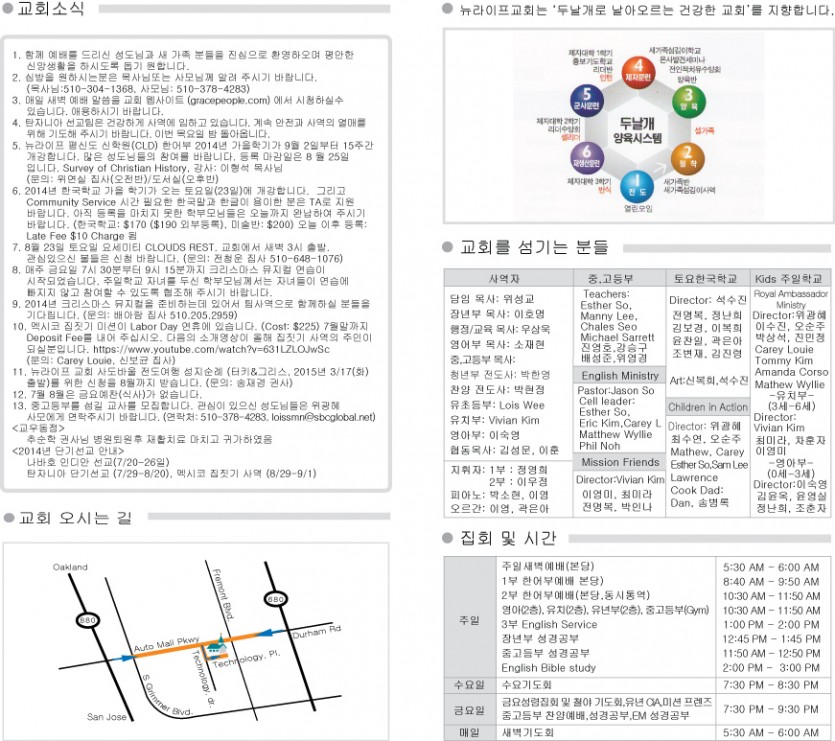
Task: Click the S Grimmer Blvd. road label
Action: click(167, 696)
